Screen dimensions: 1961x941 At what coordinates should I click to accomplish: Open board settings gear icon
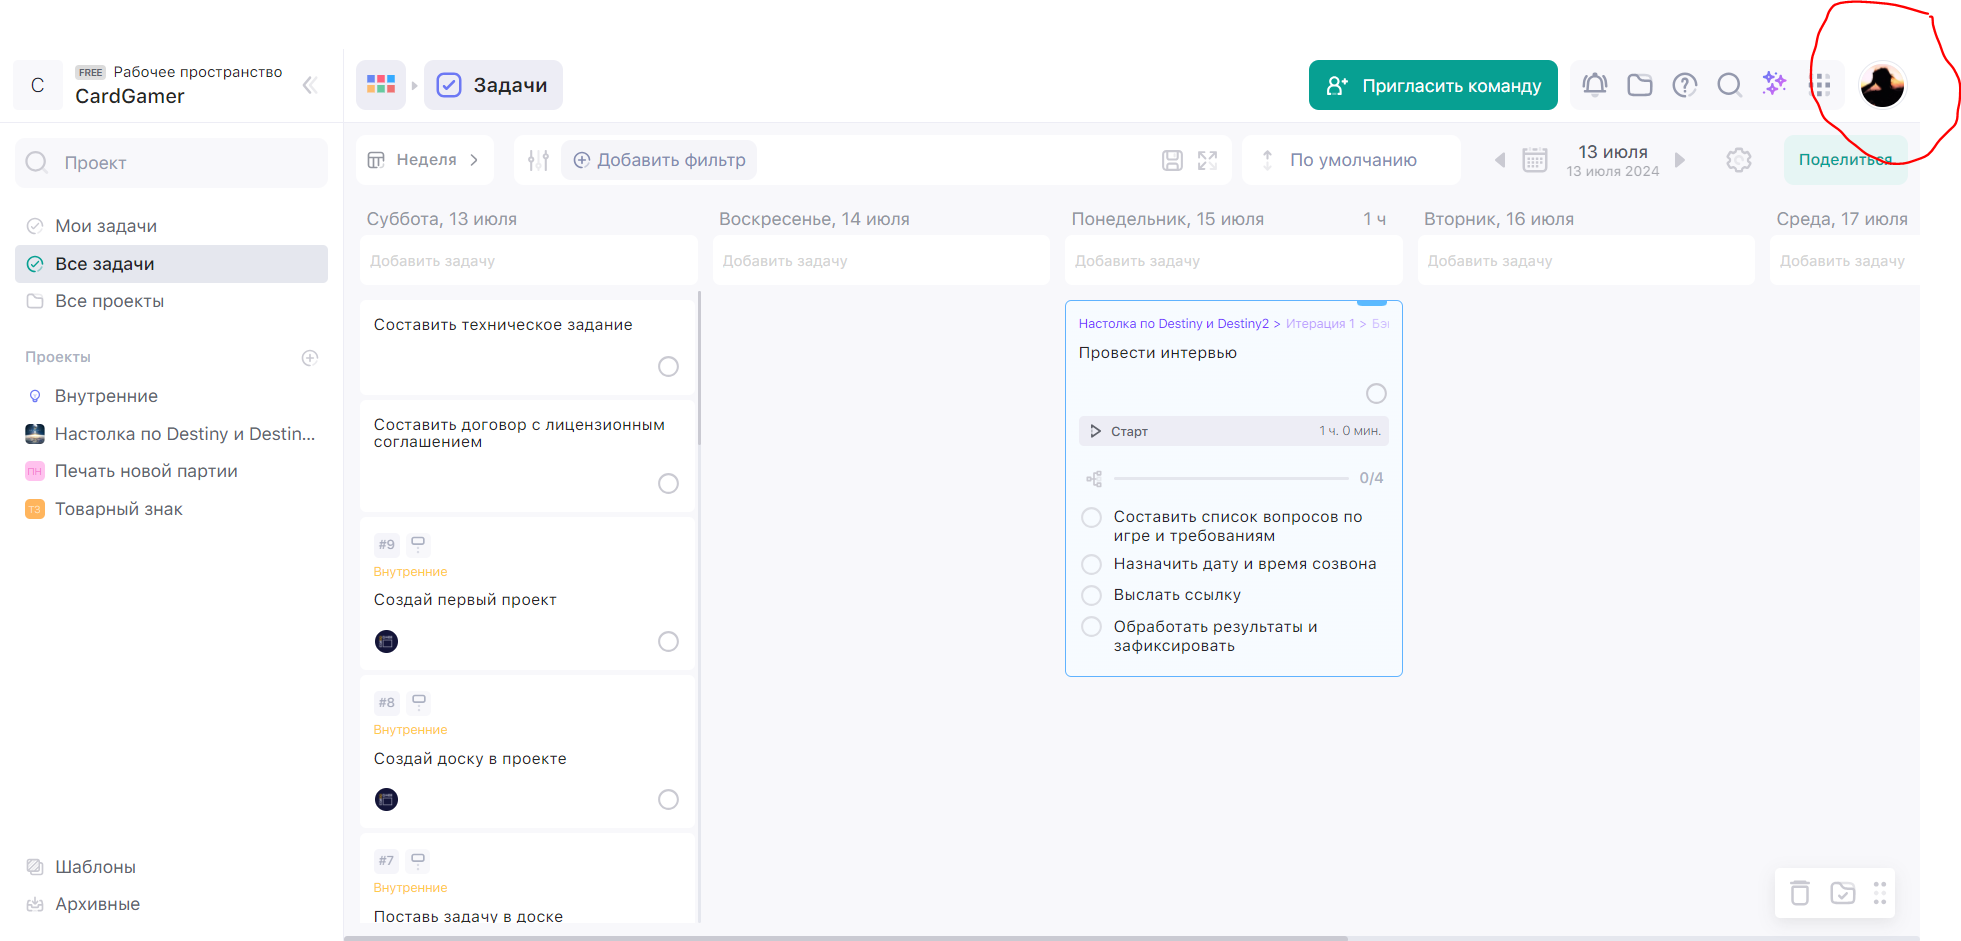click(x=1739, y=160)
